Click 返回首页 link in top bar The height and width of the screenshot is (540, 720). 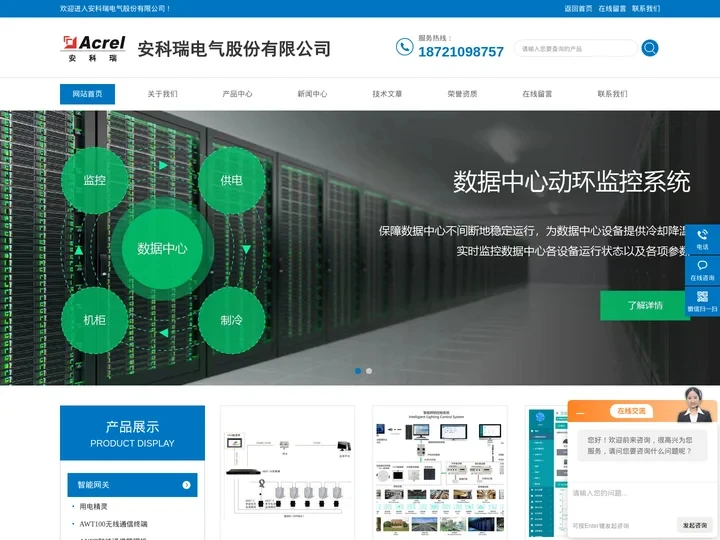(x=578, y=8)
